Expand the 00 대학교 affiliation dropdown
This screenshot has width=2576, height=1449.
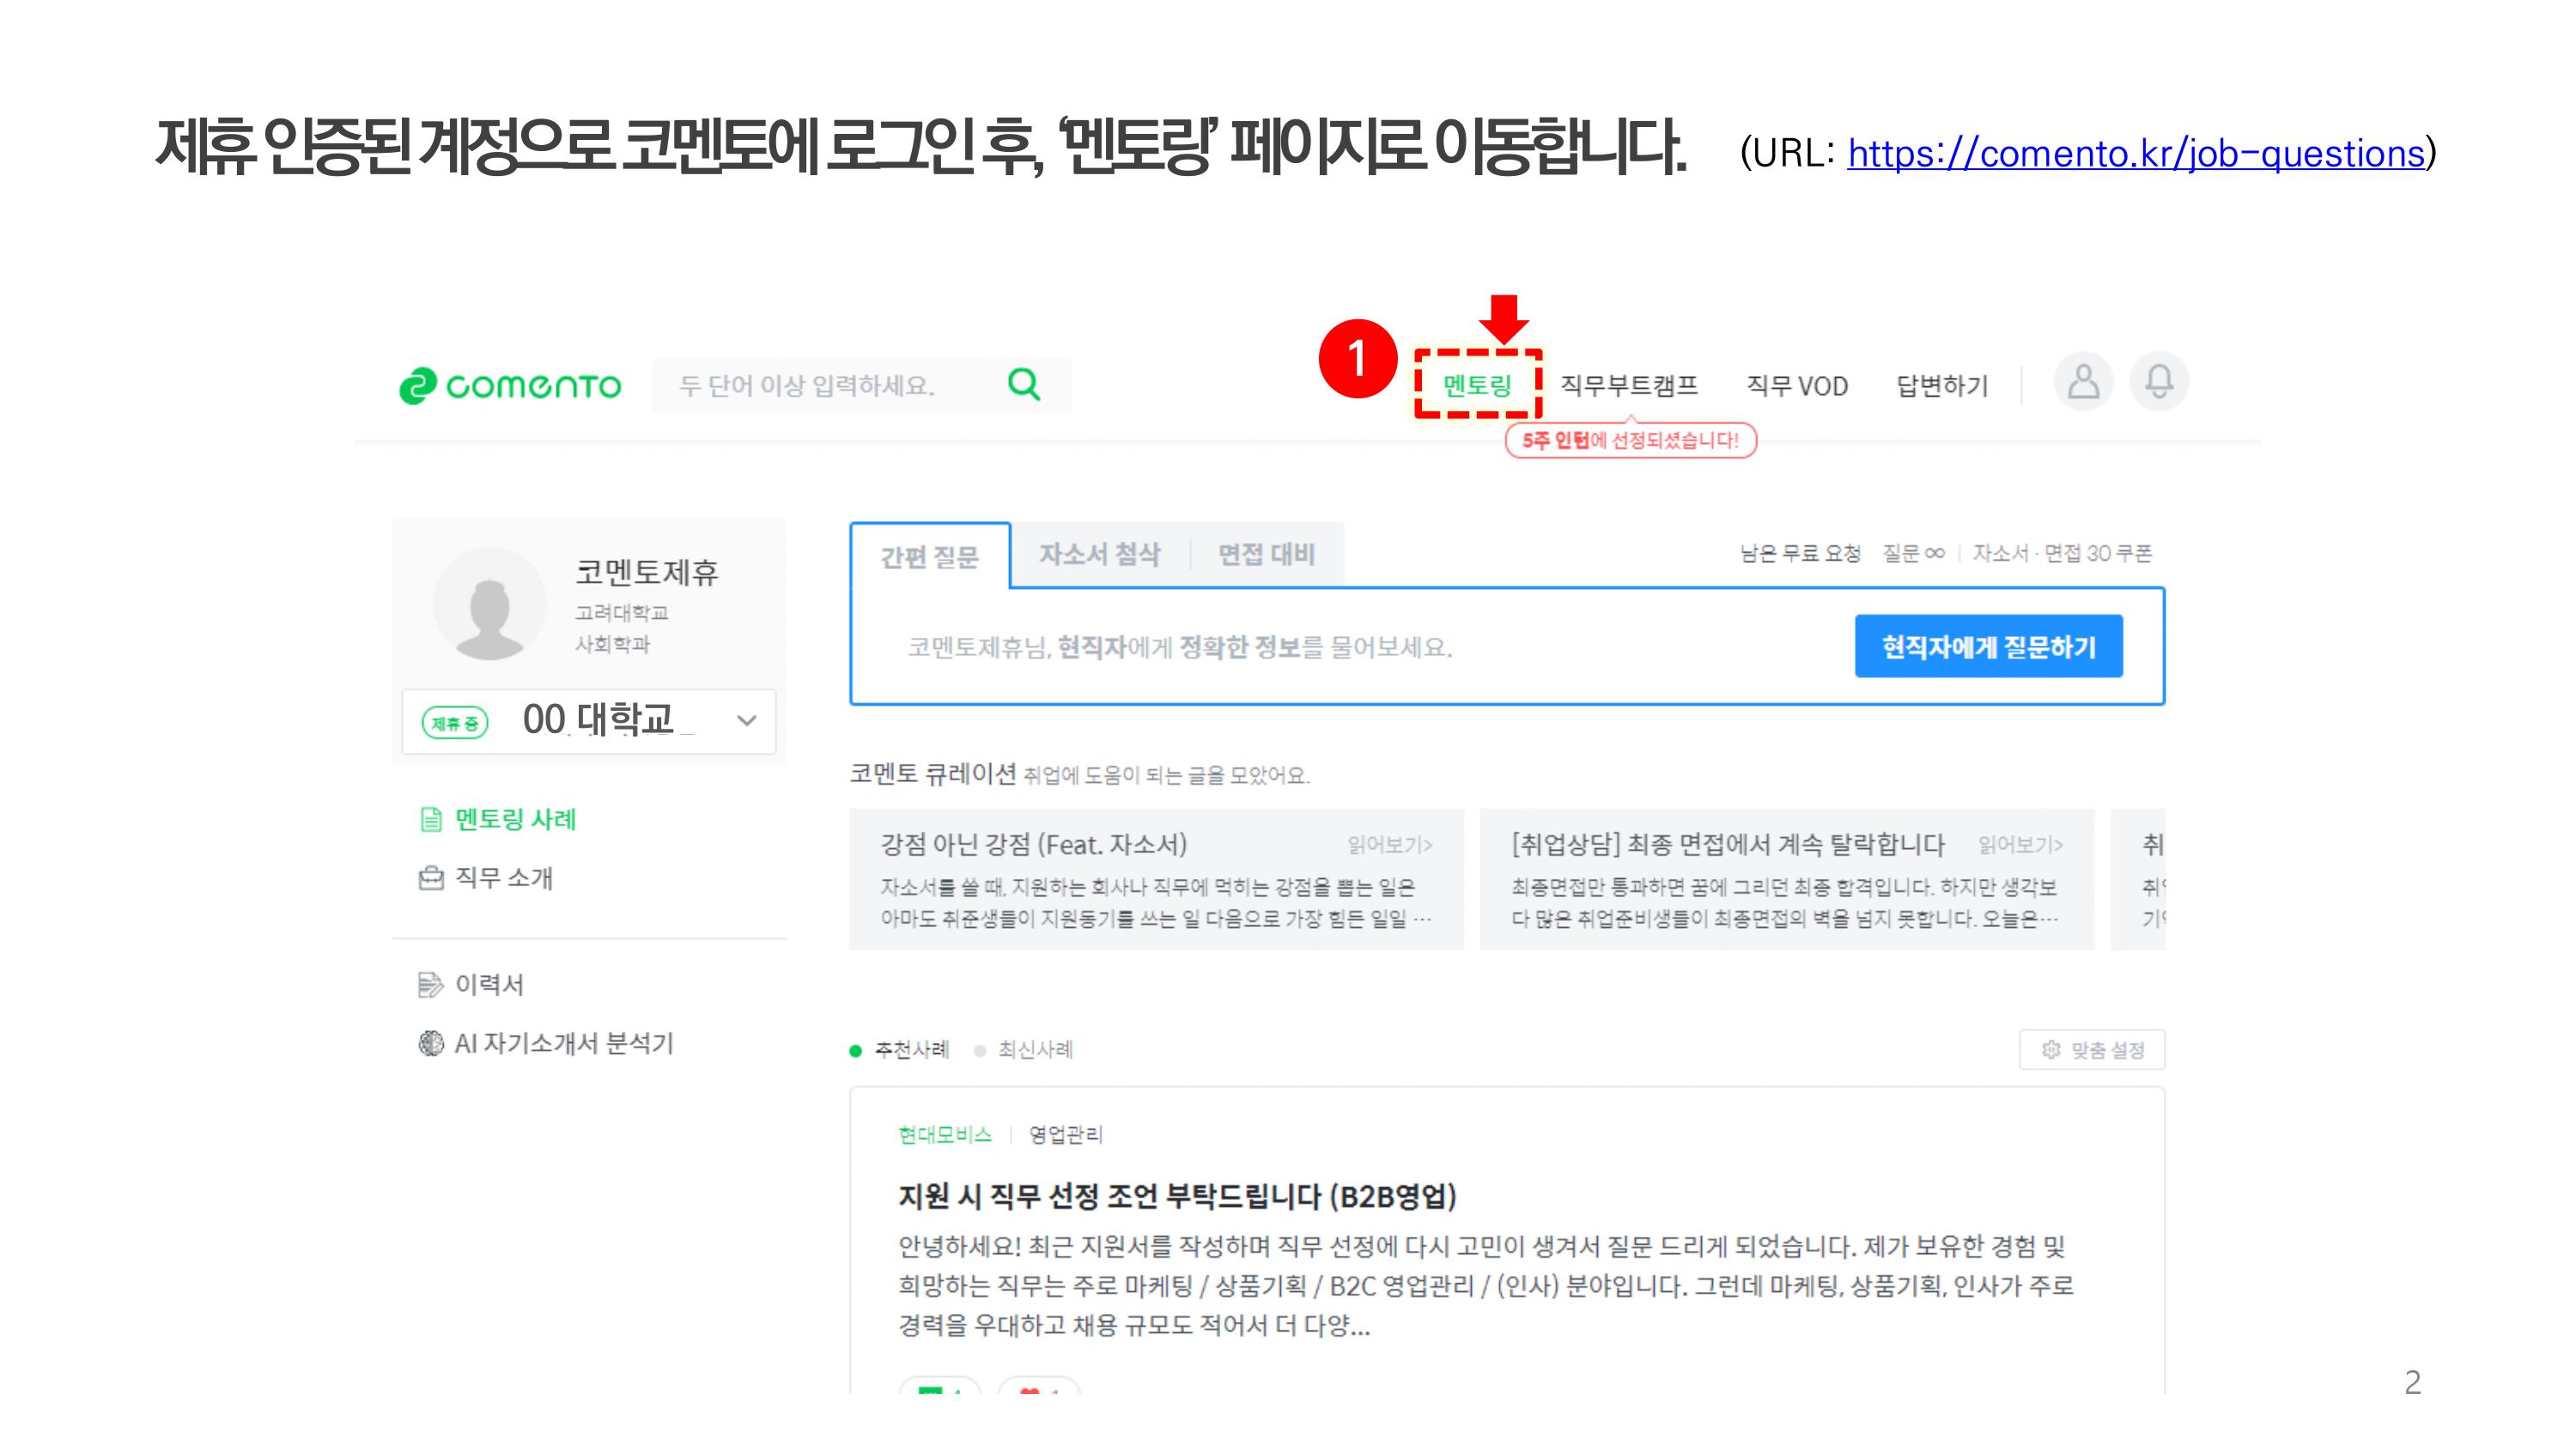pyautogui.click(x=746, y=721)
